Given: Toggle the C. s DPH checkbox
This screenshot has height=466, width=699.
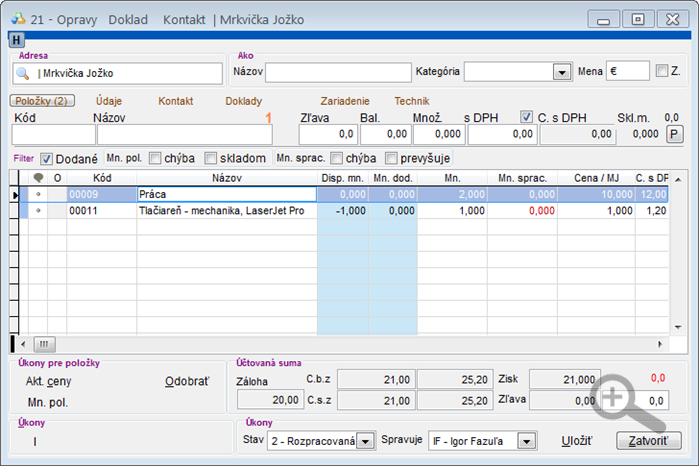Looking at the screenshot, I should [526, 117].
